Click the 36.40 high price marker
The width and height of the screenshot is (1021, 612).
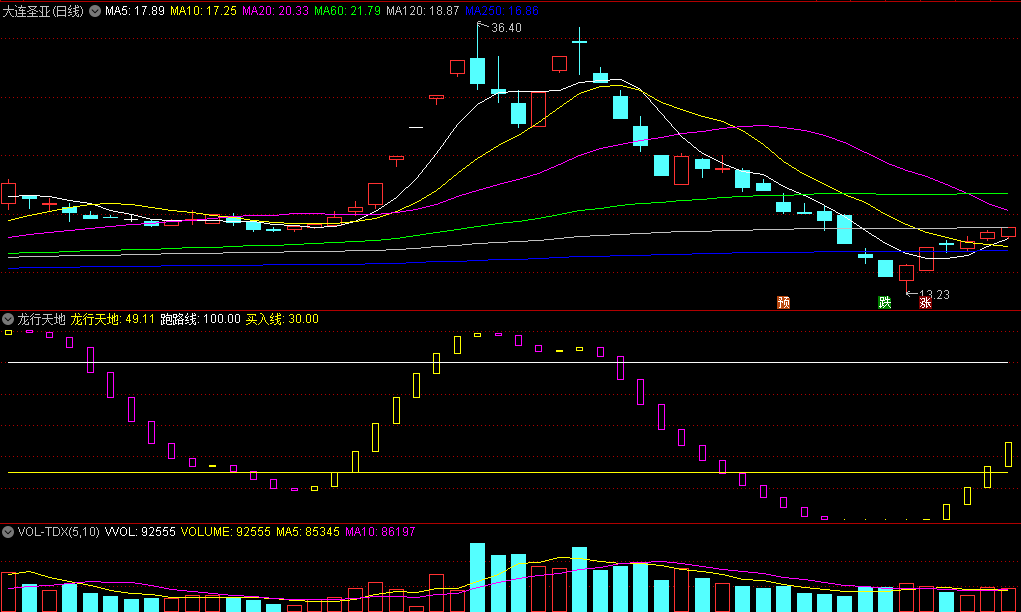tap(506, 28)
